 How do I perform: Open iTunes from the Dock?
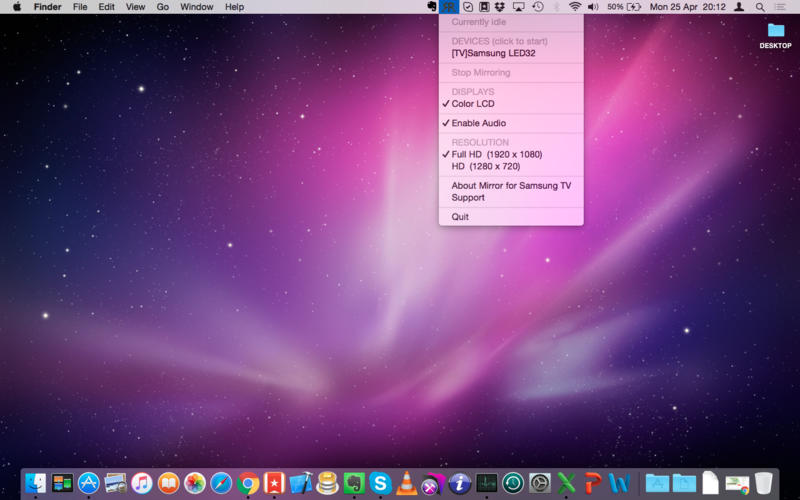pos(142,483)
